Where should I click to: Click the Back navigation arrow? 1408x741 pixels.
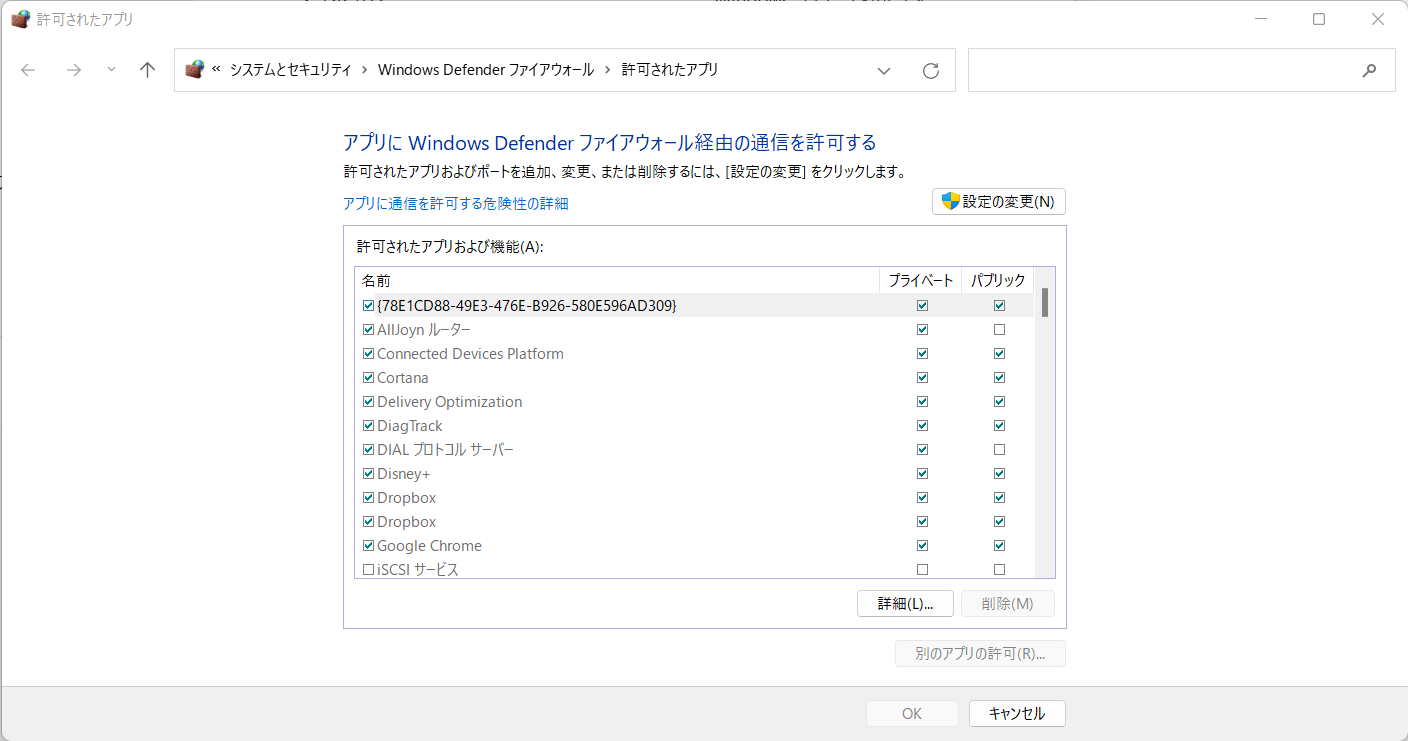tap(28, 70)
